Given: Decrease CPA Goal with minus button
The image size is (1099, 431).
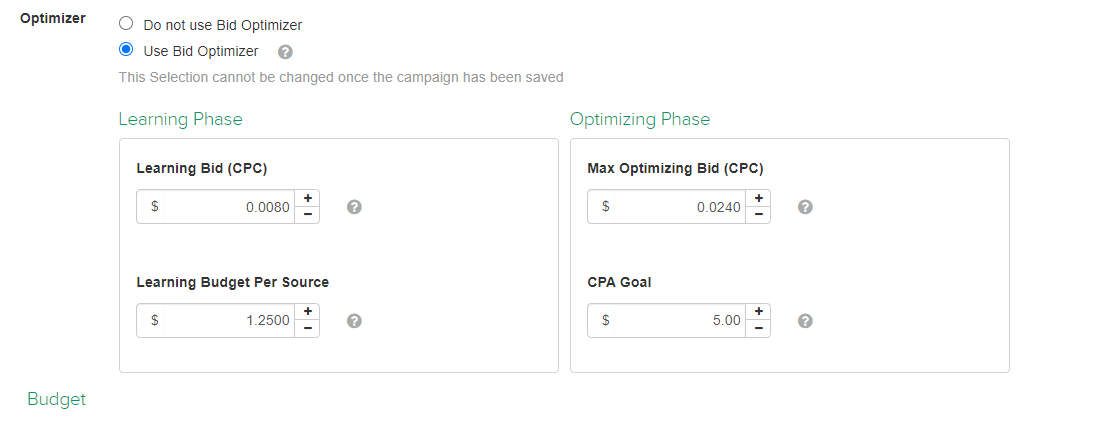Looking at the screenshot, I should [758, 328].
